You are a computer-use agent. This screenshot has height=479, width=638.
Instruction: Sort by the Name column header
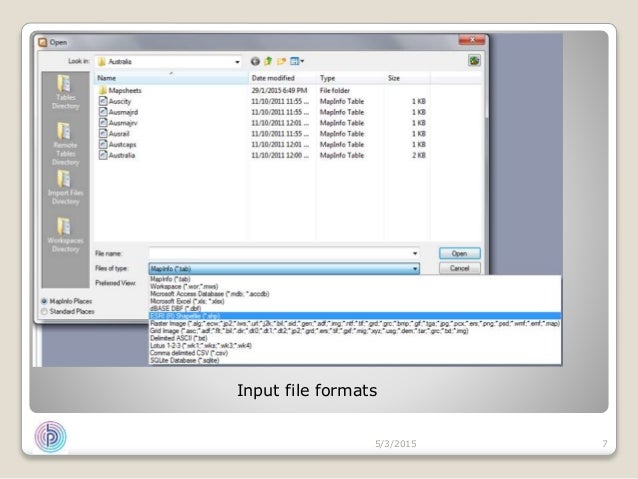(x=171, y=78)
